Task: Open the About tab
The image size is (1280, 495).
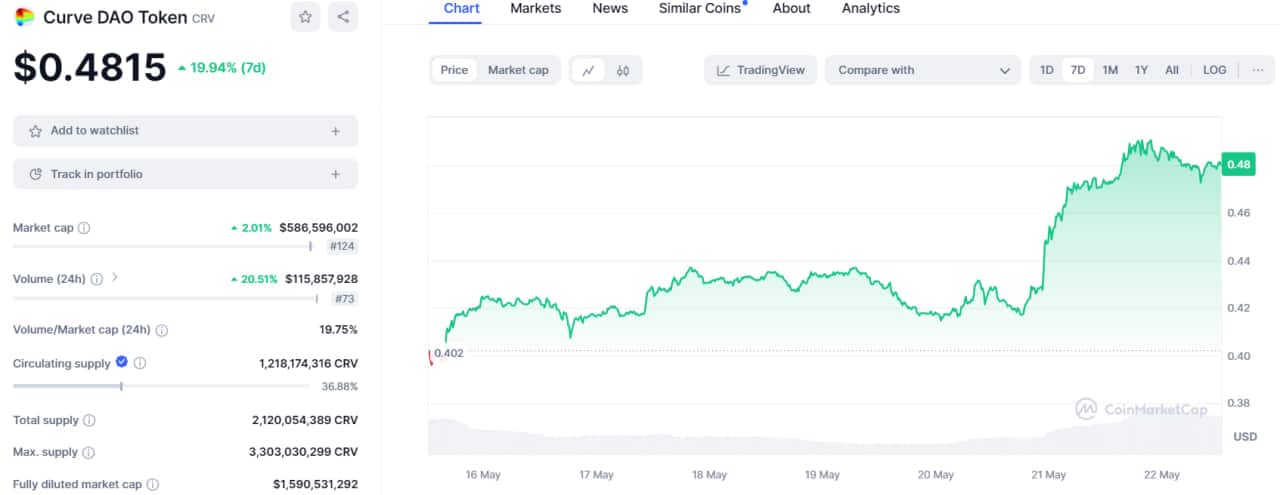Action: coord(792,8)
